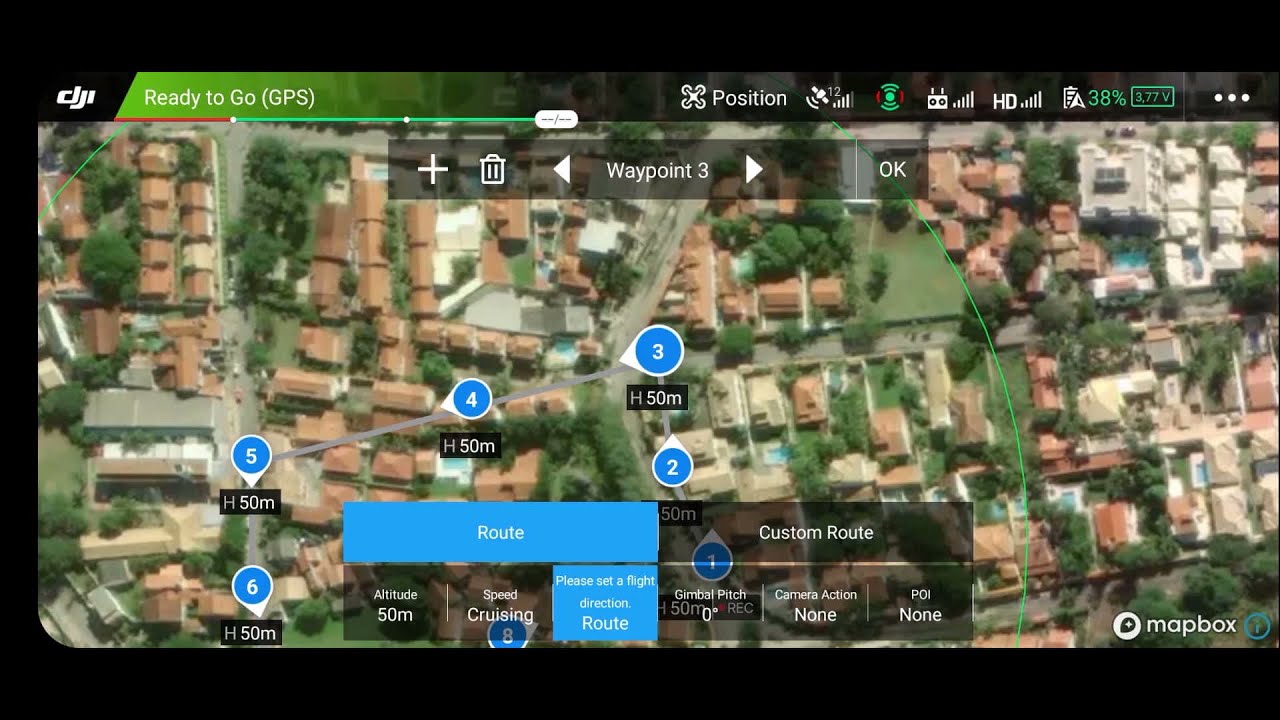This screenshot has width=1280, height=720.
Task: Tap H 50m label under waypoint 3
Action: [655, 398]
